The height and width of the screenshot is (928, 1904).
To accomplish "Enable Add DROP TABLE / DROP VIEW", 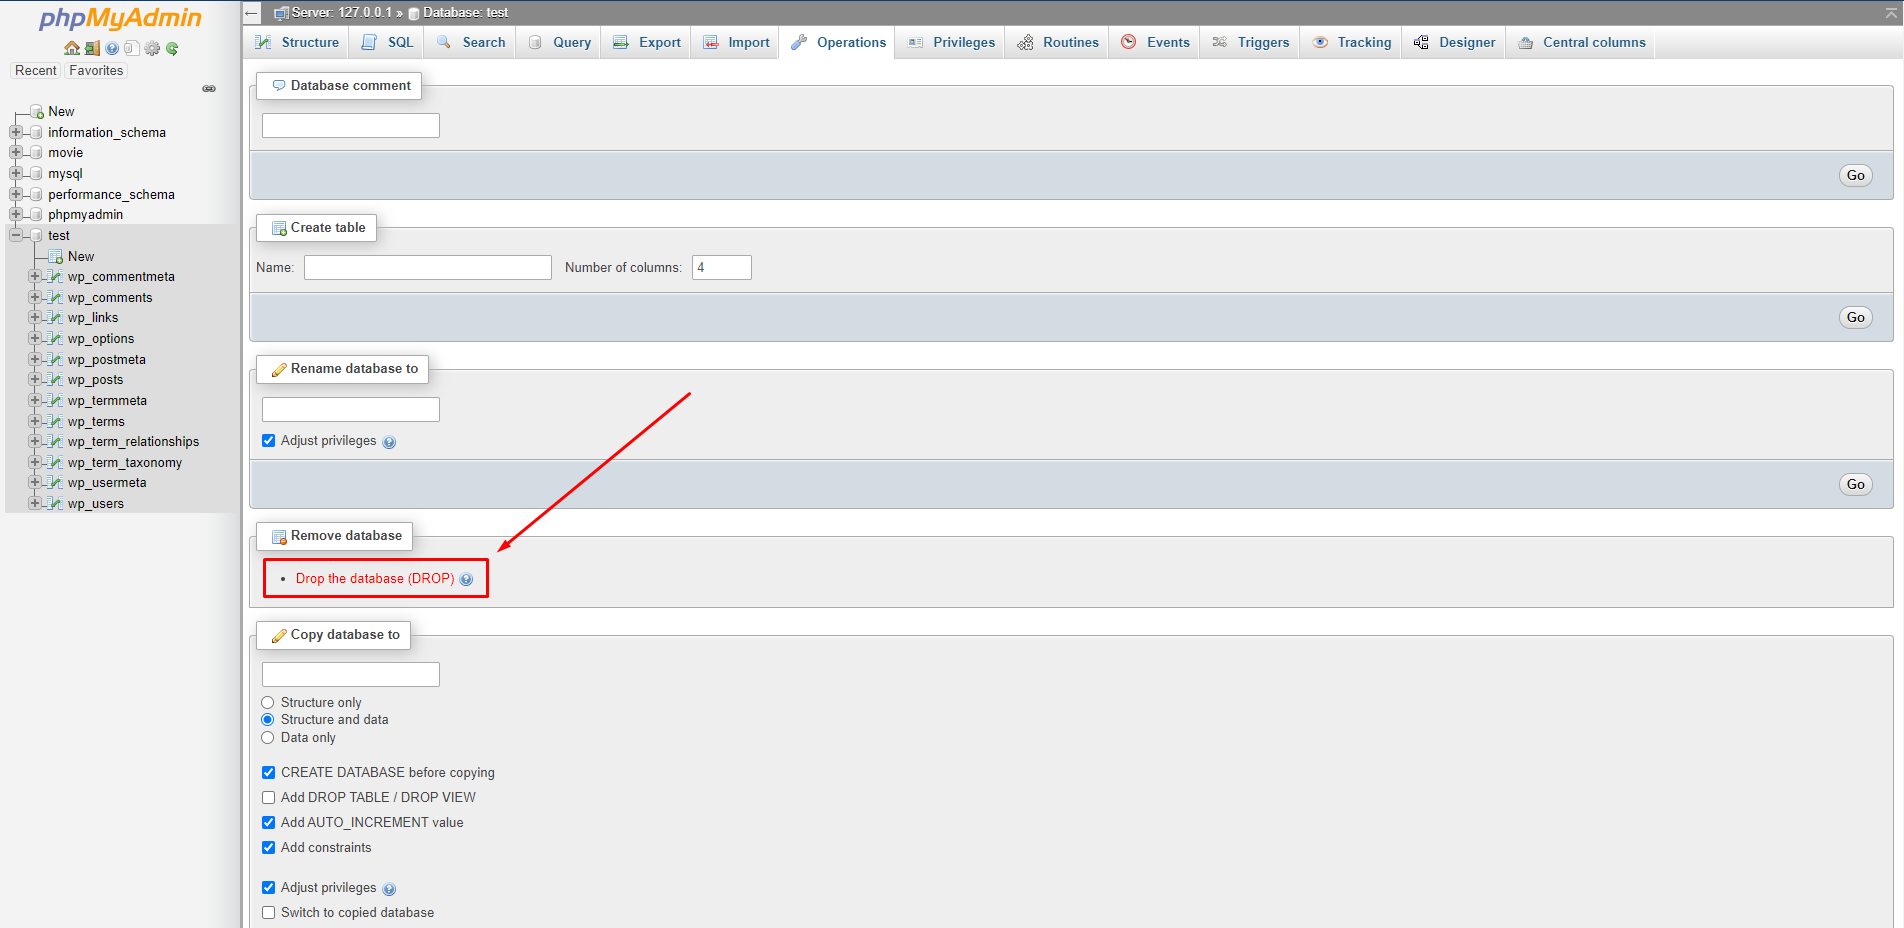I will (x=268, y=797).
